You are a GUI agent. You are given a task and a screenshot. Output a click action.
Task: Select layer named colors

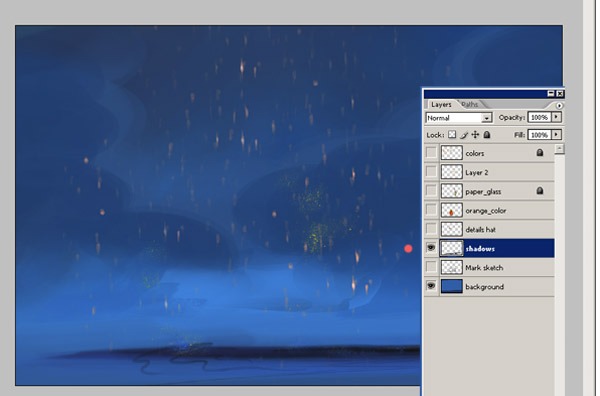(x=474, y=153)
